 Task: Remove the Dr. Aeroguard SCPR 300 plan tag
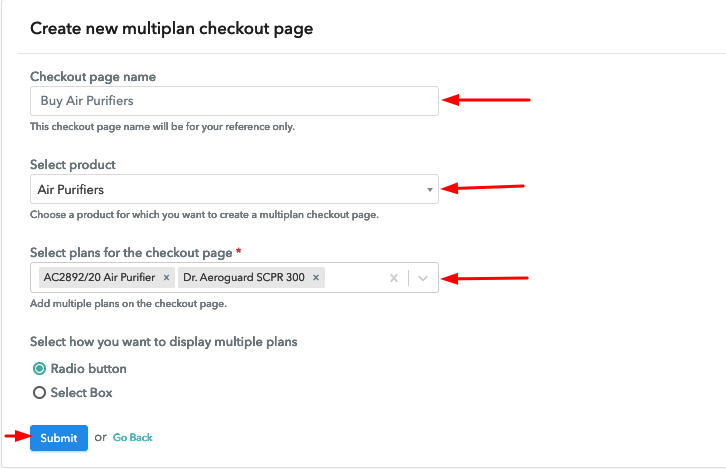click(316, 277)
